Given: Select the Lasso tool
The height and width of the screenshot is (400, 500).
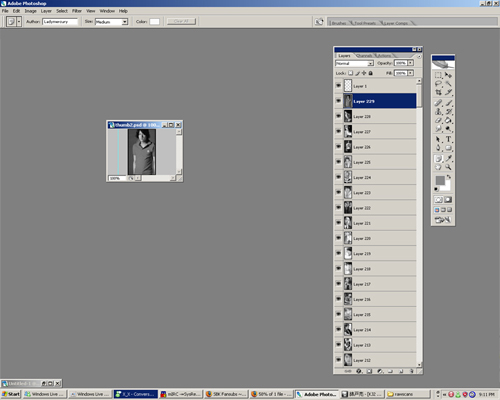Looking at the screenshot, I should point(438,84).
